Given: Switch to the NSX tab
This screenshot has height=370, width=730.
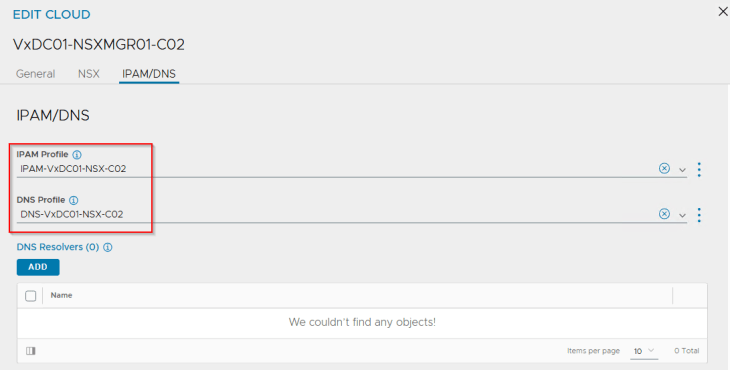Looking at the screenshot, I should (88, 74).
